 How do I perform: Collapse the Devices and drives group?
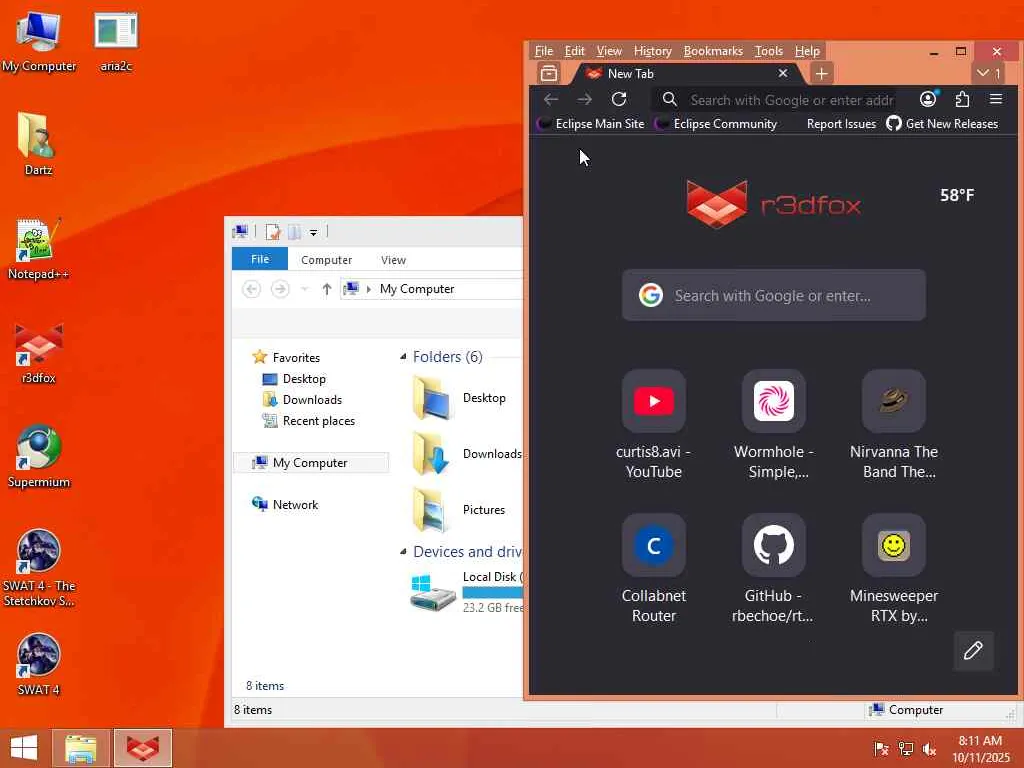(403, 552)
